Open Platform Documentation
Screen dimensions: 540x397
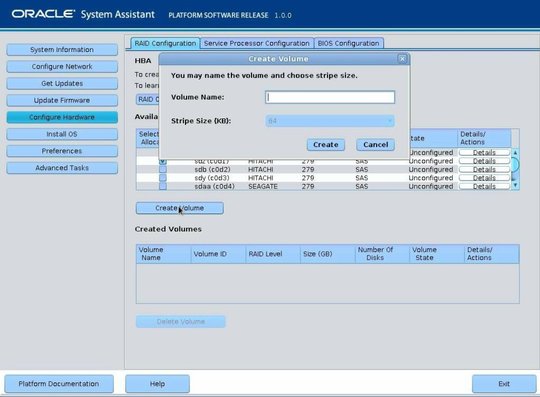tap(59, 384)
